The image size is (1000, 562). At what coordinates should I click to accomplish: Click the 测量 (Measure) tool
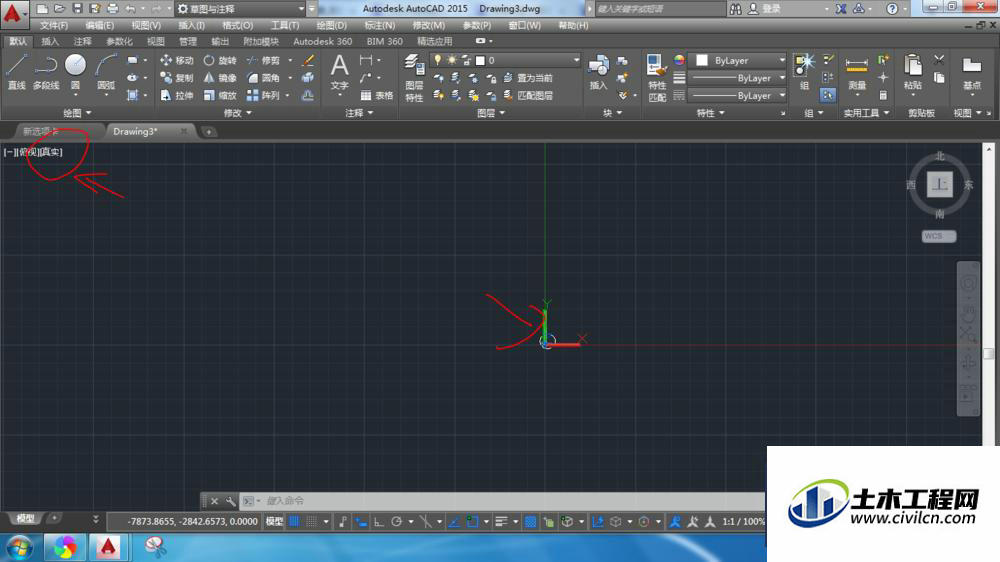pyautogui.click(x=857, y=73)
